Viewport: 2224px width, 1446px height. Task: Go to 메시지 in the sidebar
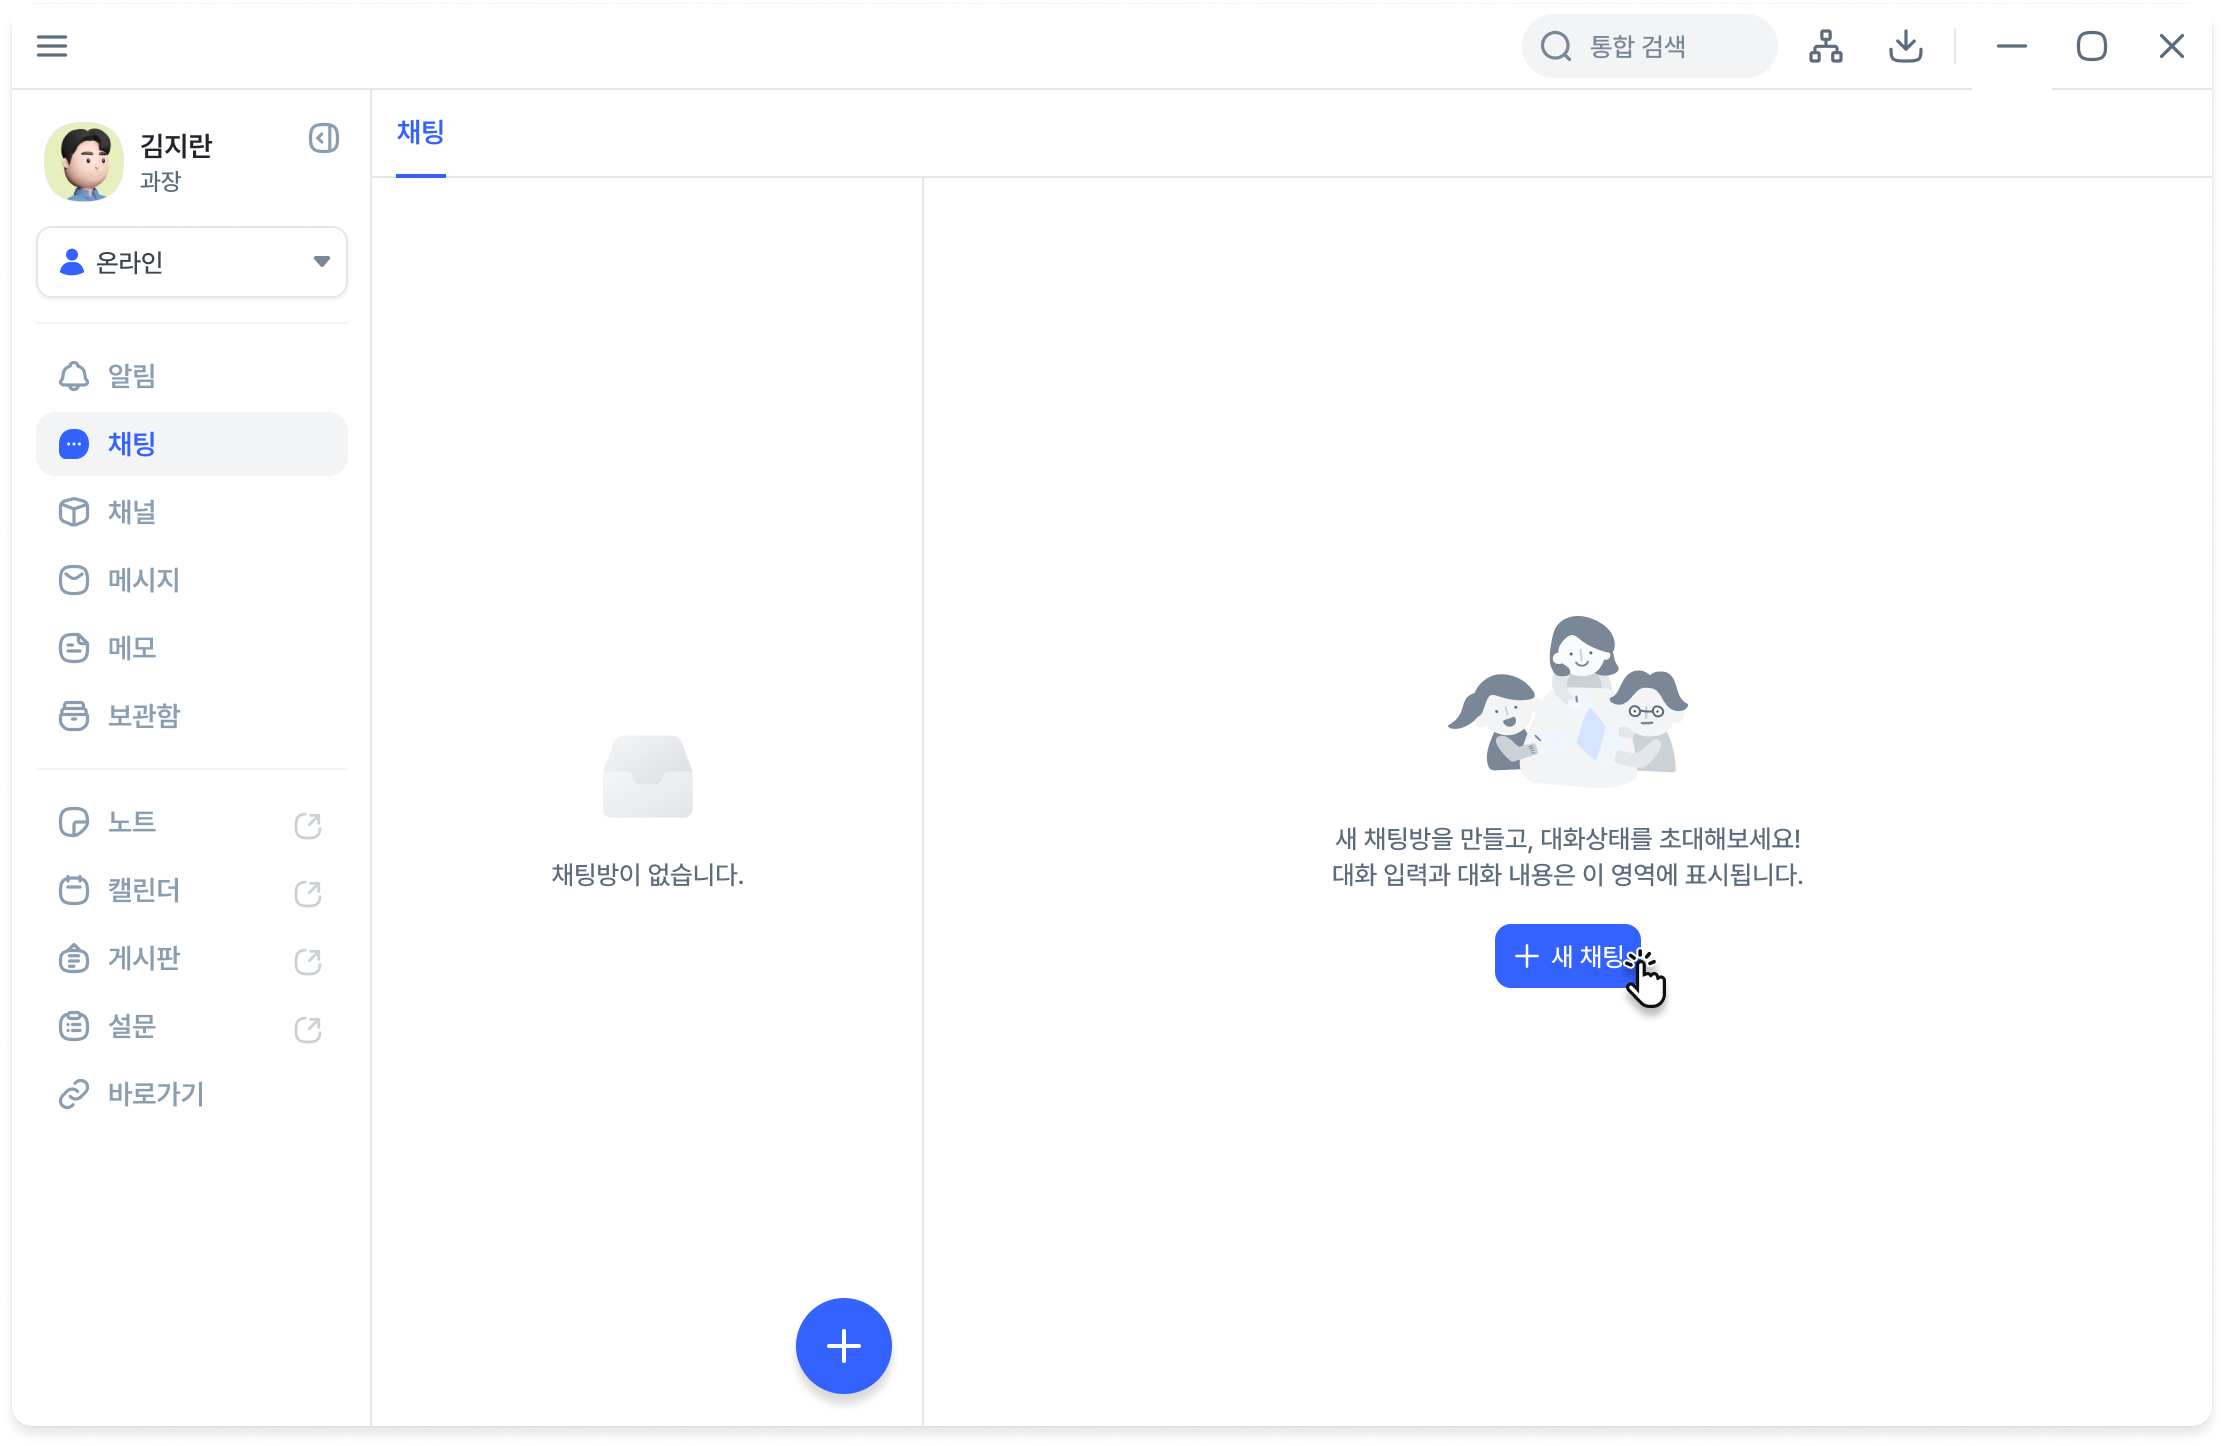(x=143, y=580)
